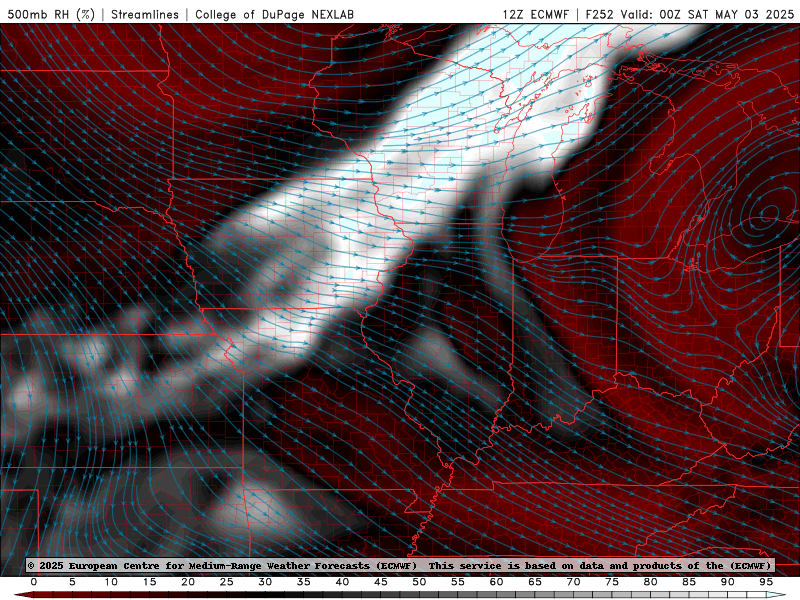Click the colorbar value label "25"
Viewport: 800px width, 600px height.
227,582
